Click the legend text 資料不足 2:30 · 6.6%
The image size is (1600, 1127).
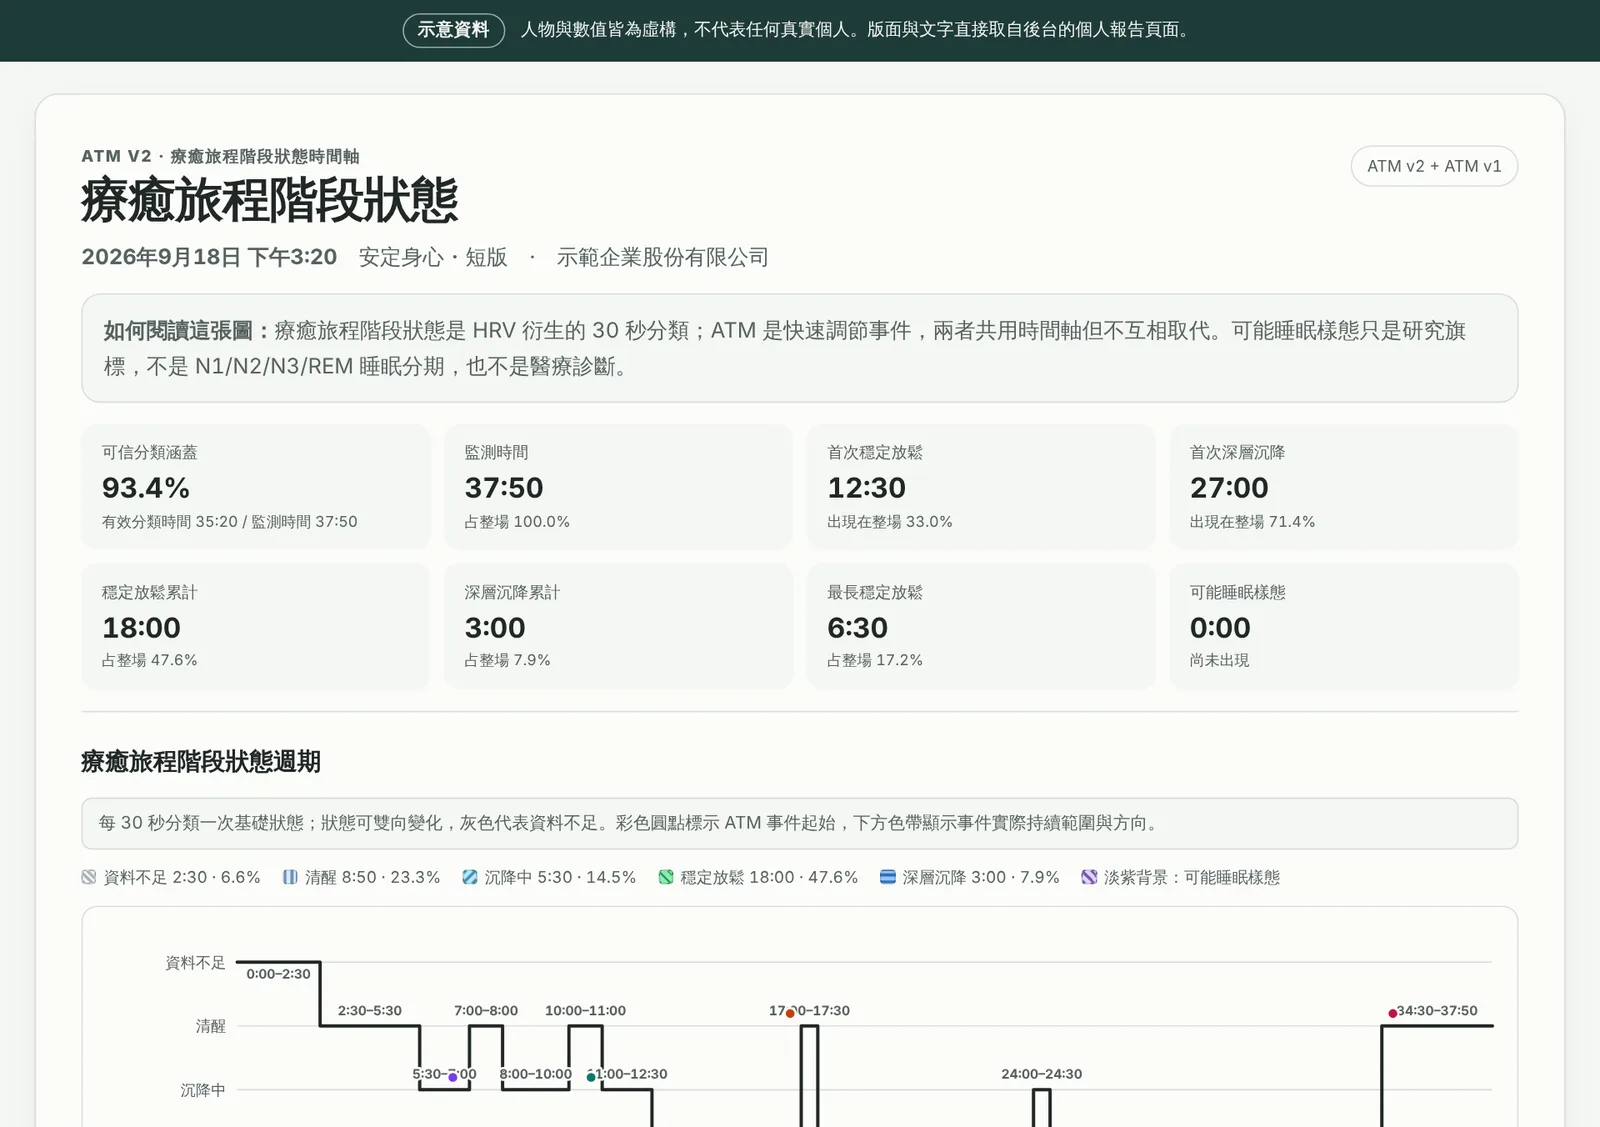point(182,877)
